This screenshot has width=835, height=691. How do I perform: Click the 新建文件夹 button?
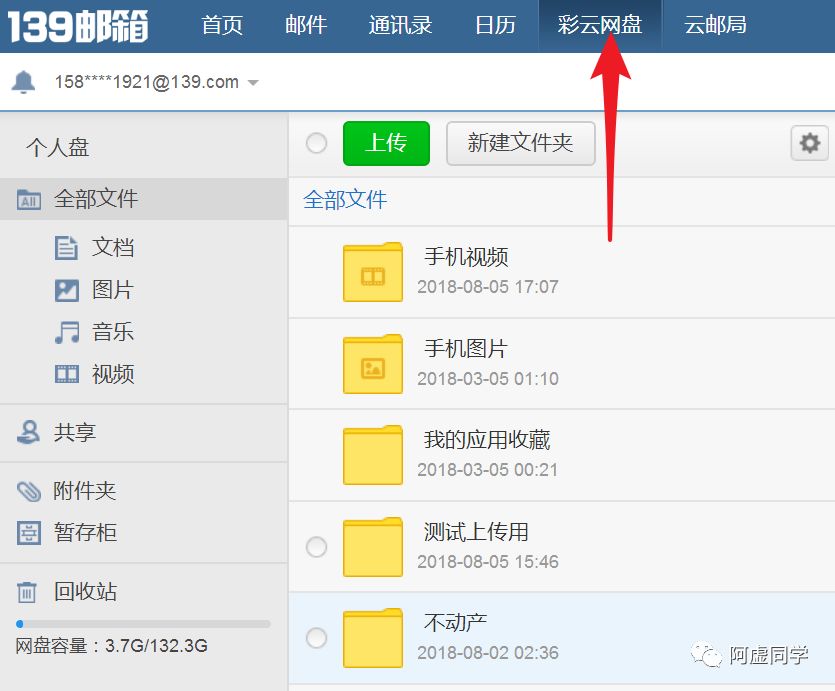[x=520, y=143]
